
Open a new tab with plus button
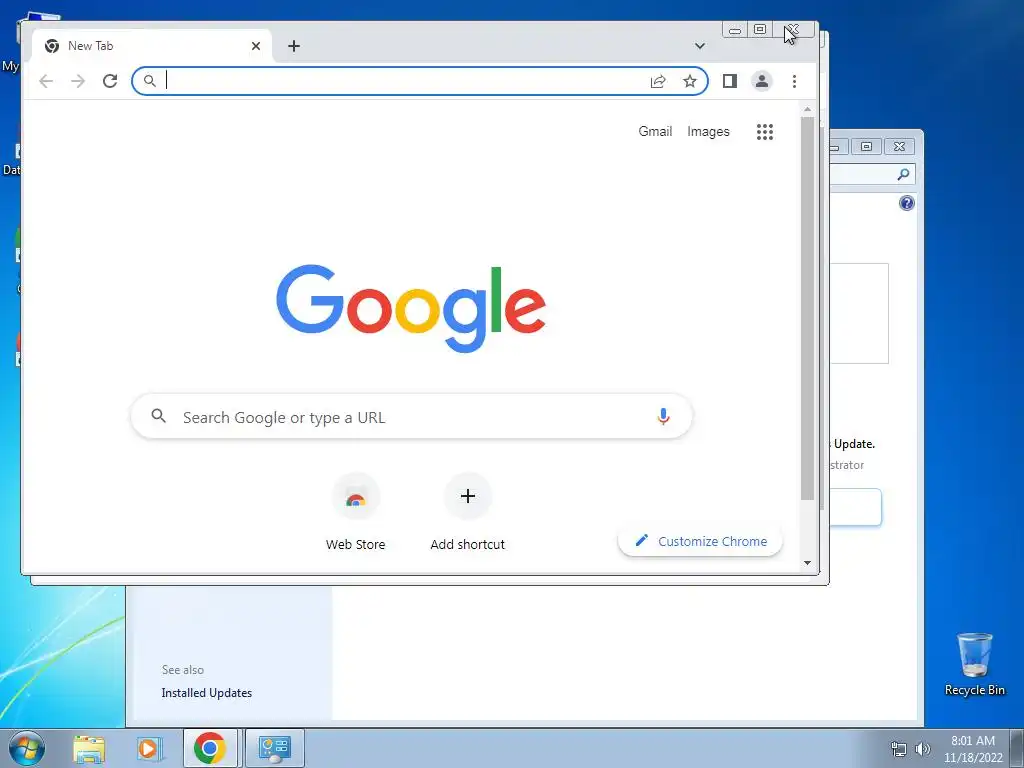pos(294,46)
